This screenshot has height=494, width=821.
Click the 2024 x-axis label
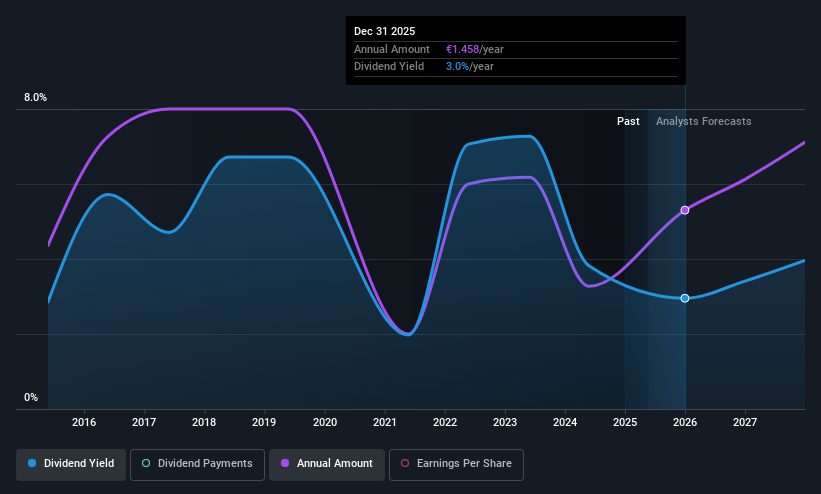565,422
